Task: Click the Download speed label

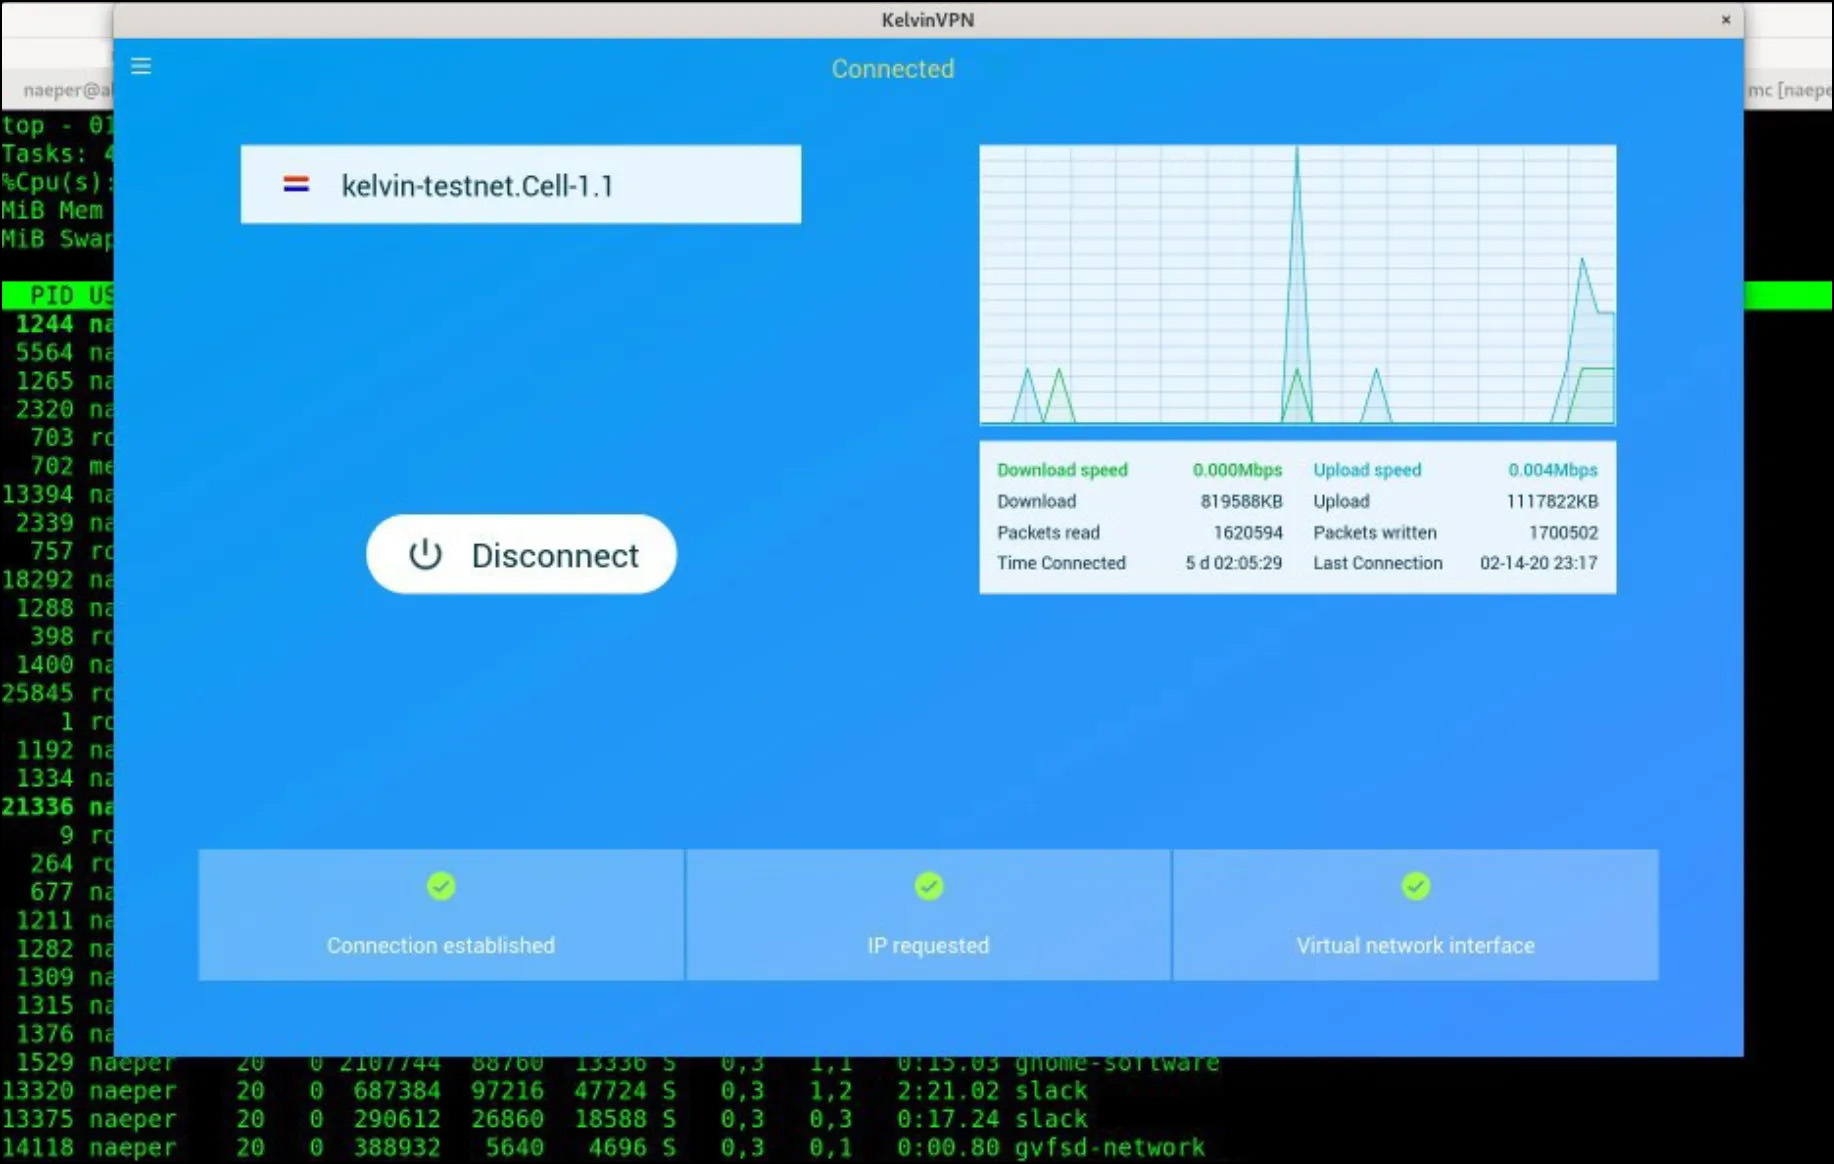Action: pyautogui.click(x=1062, y=470)
